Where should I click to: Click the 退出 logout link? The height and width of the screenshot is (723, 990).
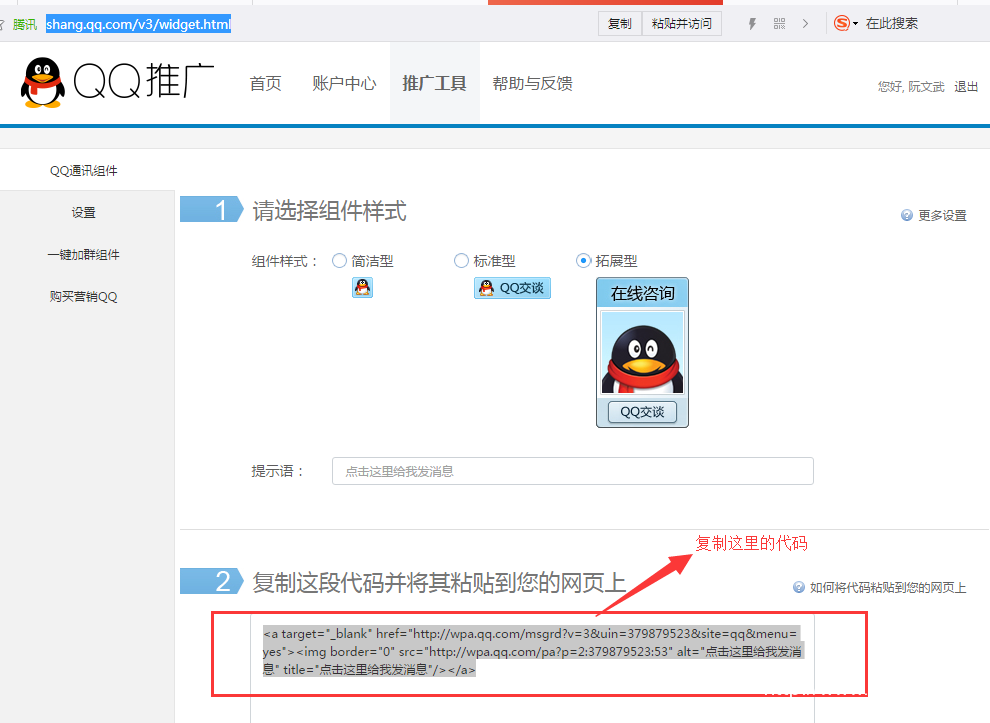966,87
